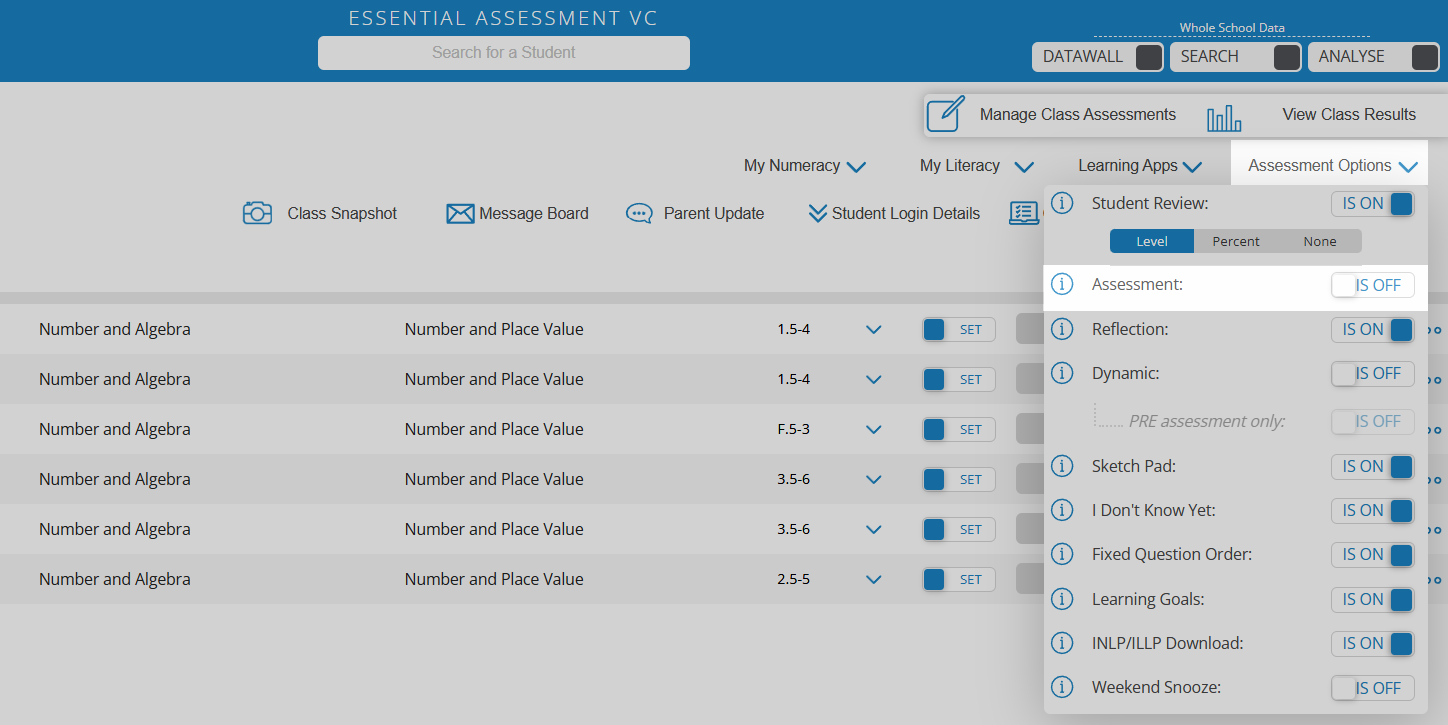Click the Search for a Student field

pyautogui.click(x=504, y=53)
